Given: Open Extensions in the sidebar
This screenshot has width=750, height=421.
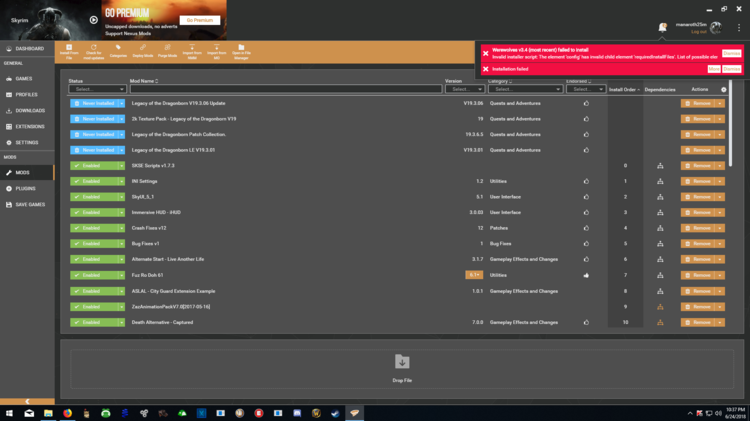Looking at the screenshot, I should tap(27, 126).
